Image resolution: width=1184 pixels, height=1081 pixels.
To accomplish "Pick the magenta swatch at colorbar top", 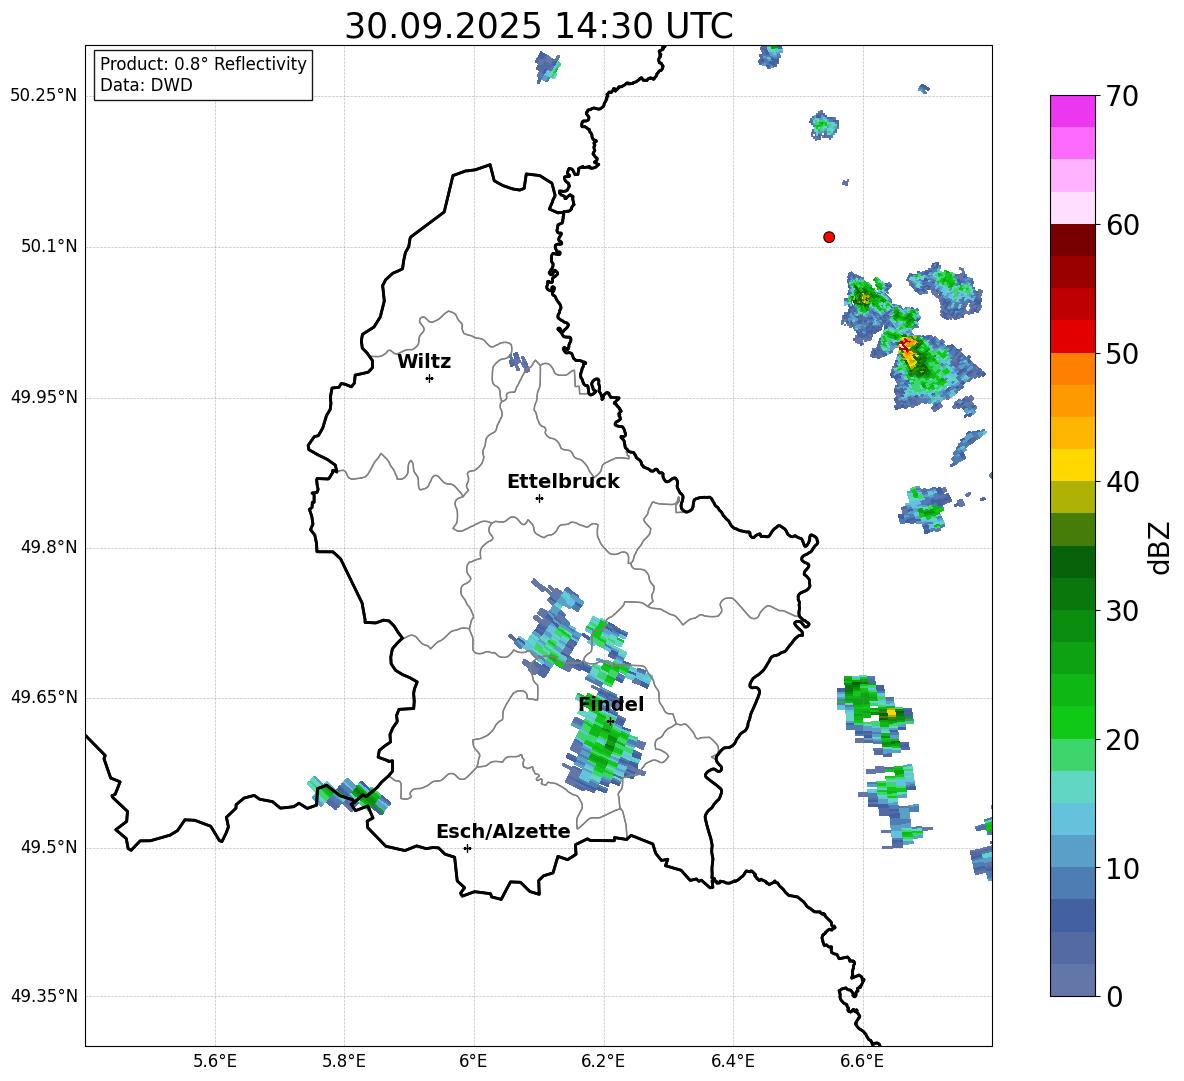I will tap(1073, 111).
